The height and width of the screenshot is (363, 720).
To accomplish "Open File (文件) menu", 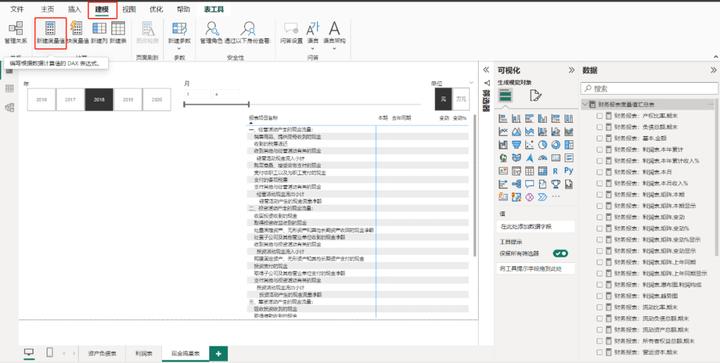I will click(17, 9).
